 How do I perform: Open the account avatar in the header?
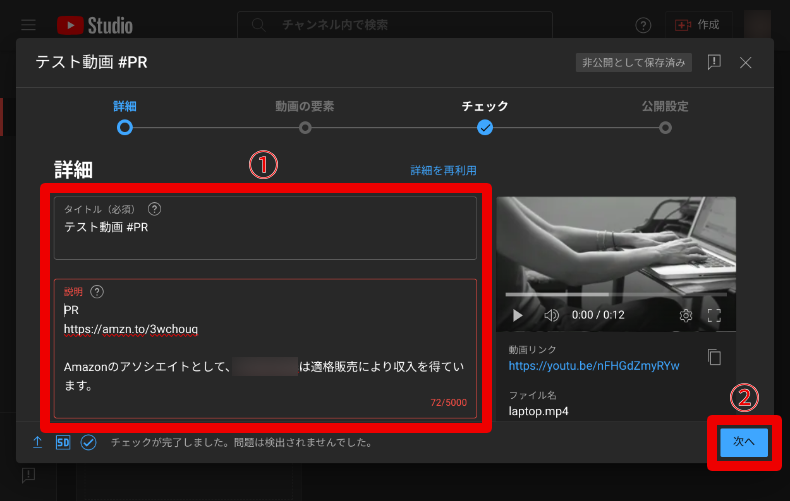[758, 25]
